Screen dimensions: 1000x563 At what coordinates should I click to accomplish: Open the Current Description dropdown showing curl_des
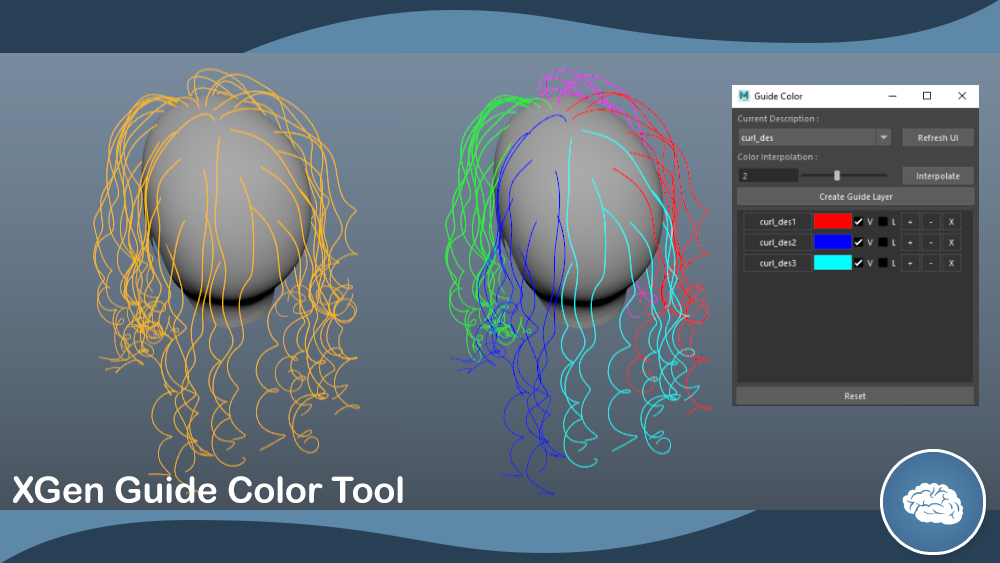814,138
